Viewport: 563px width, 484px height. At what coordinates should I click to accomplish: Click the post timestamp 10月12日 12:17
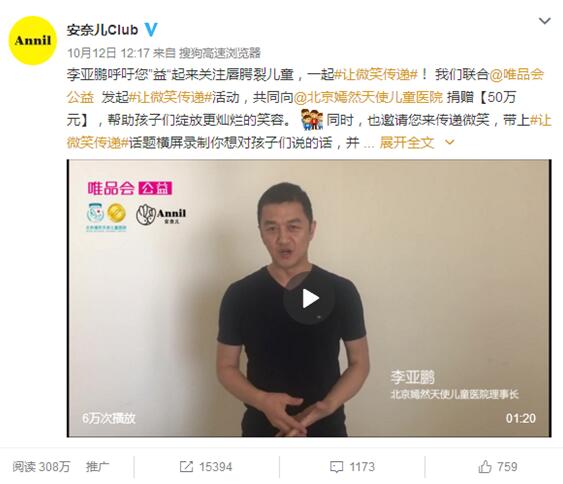pos(108,53)
